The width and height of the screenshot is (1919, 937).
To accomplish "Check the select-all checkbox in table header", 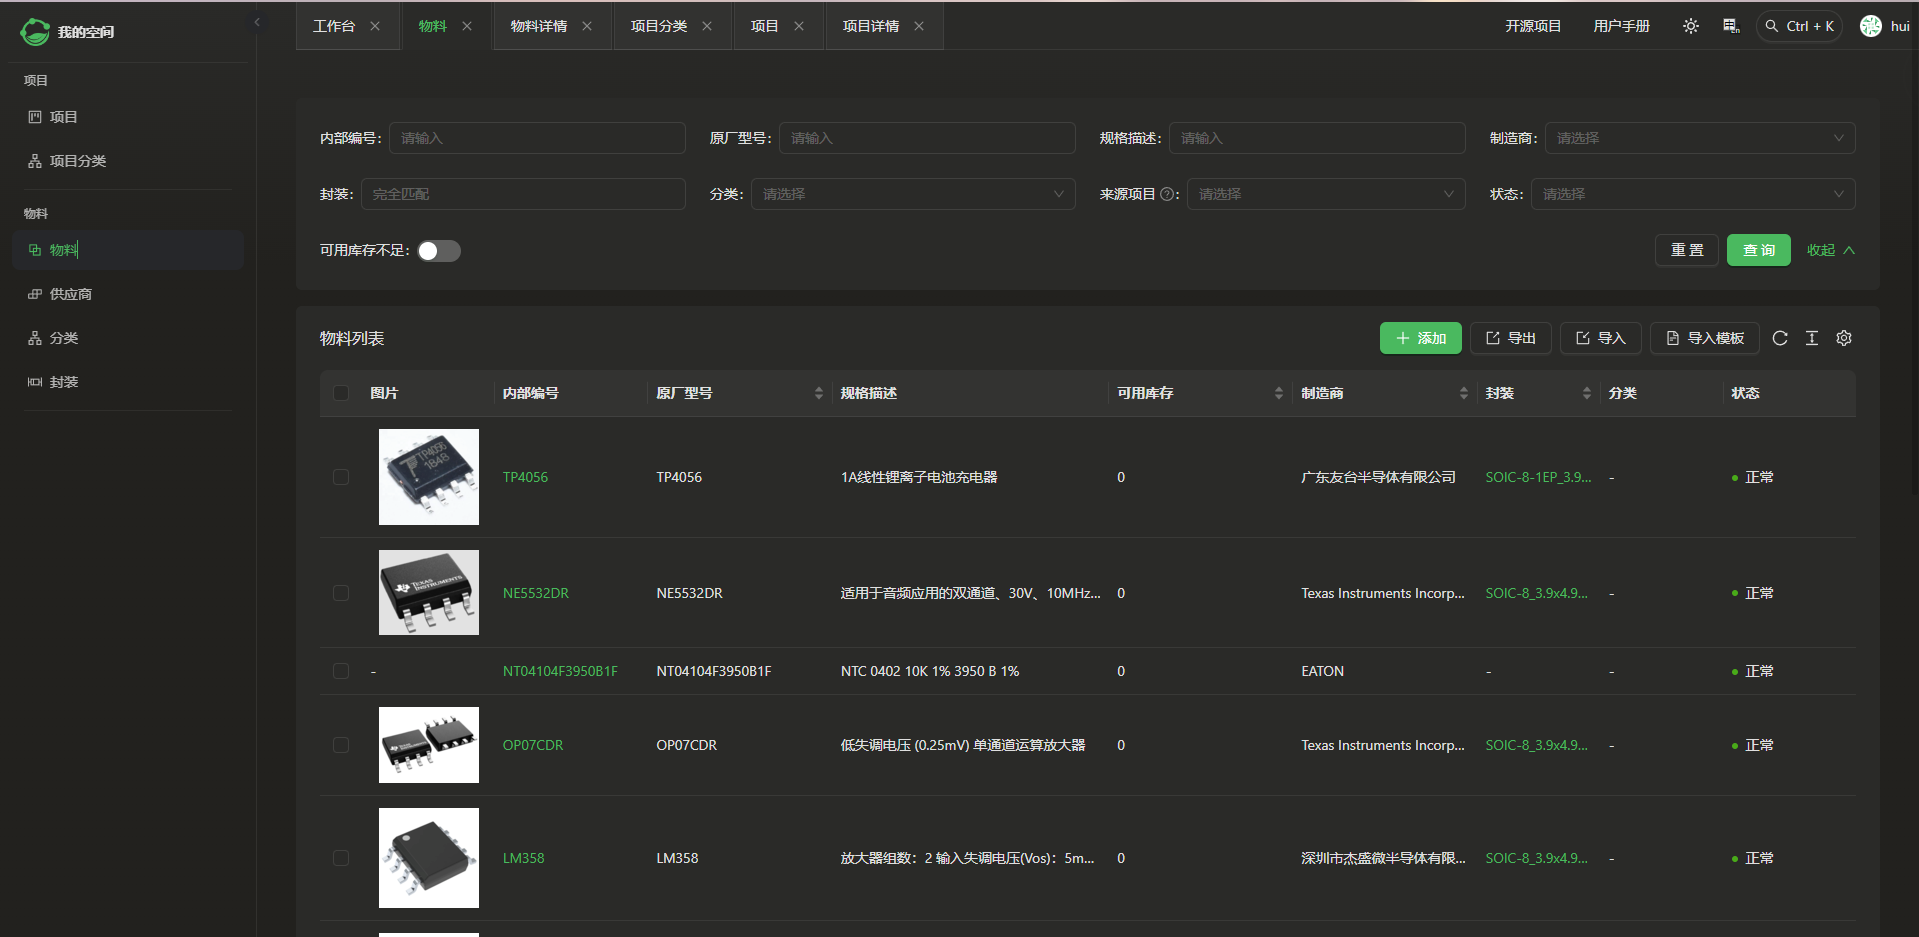I will click(341, 393).
